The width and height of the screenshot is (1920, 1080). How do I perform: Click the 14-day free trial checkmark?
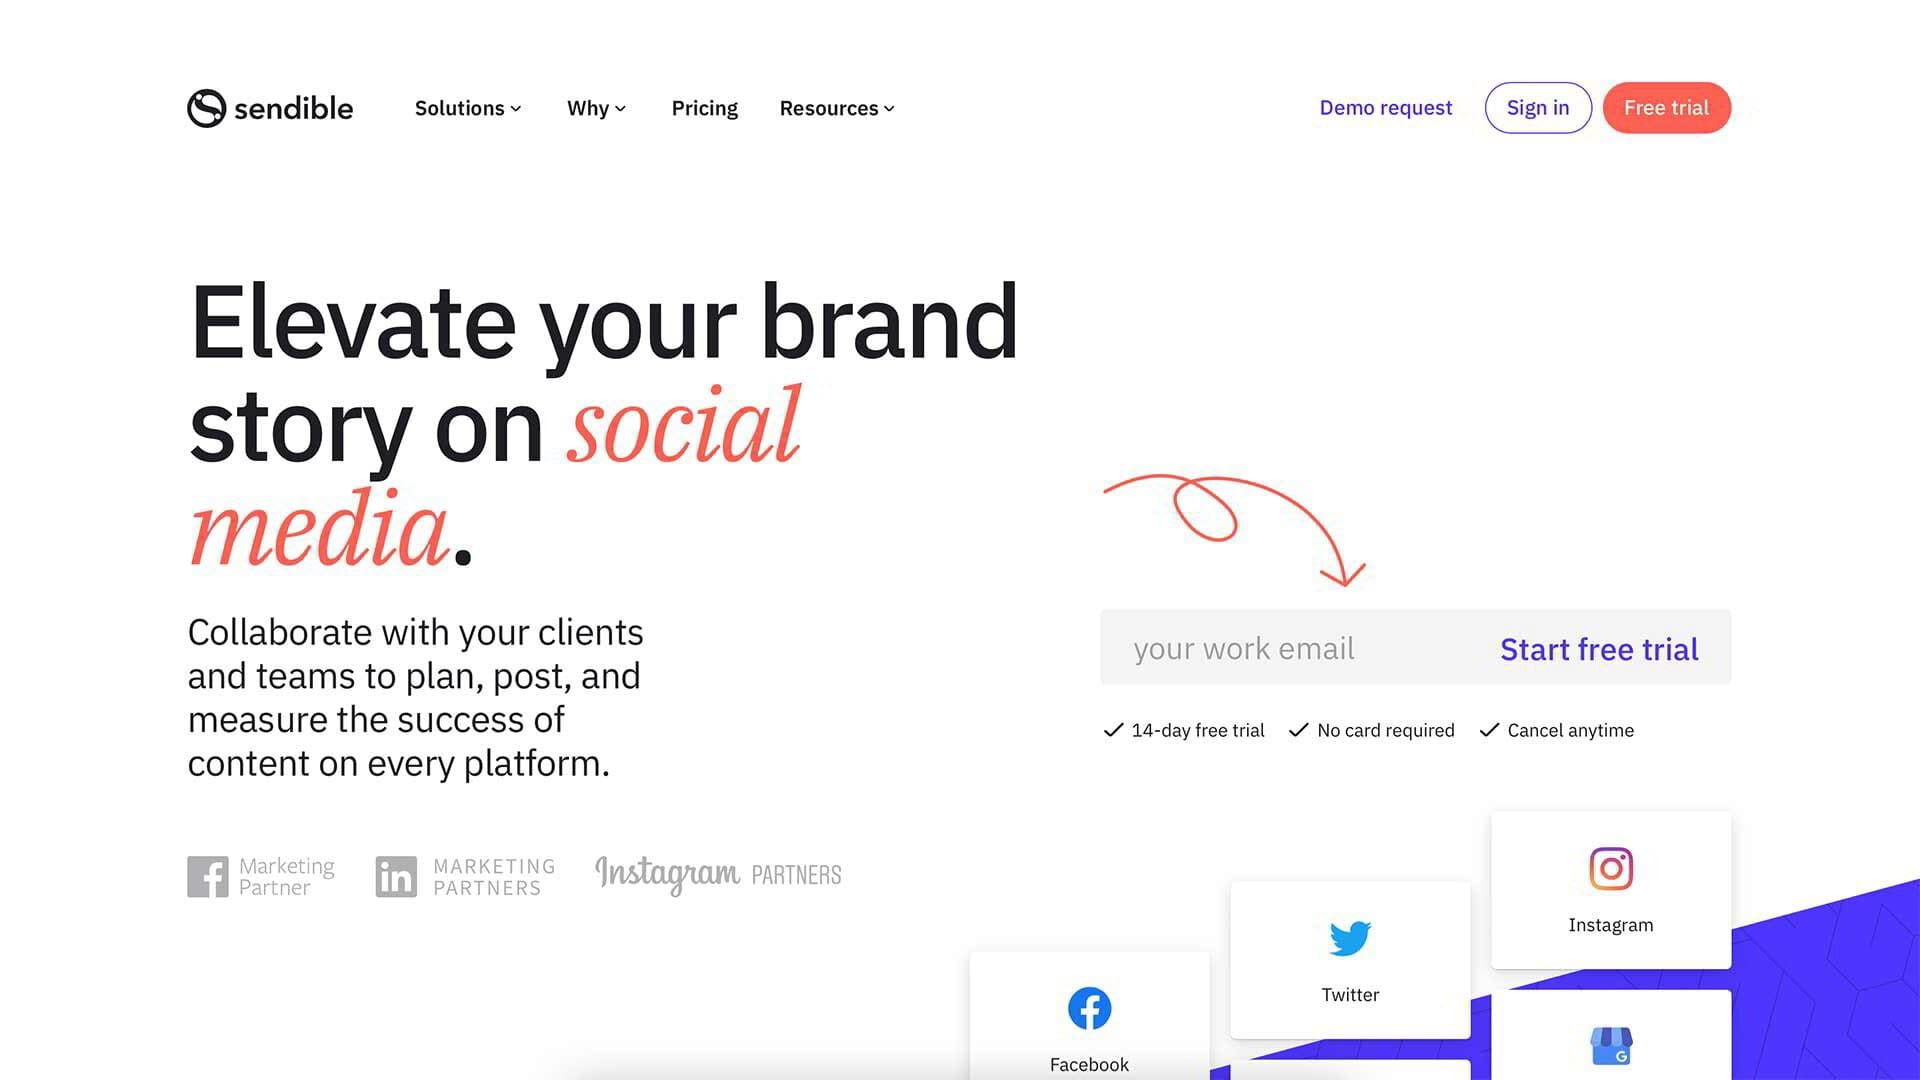point(1110,729)
